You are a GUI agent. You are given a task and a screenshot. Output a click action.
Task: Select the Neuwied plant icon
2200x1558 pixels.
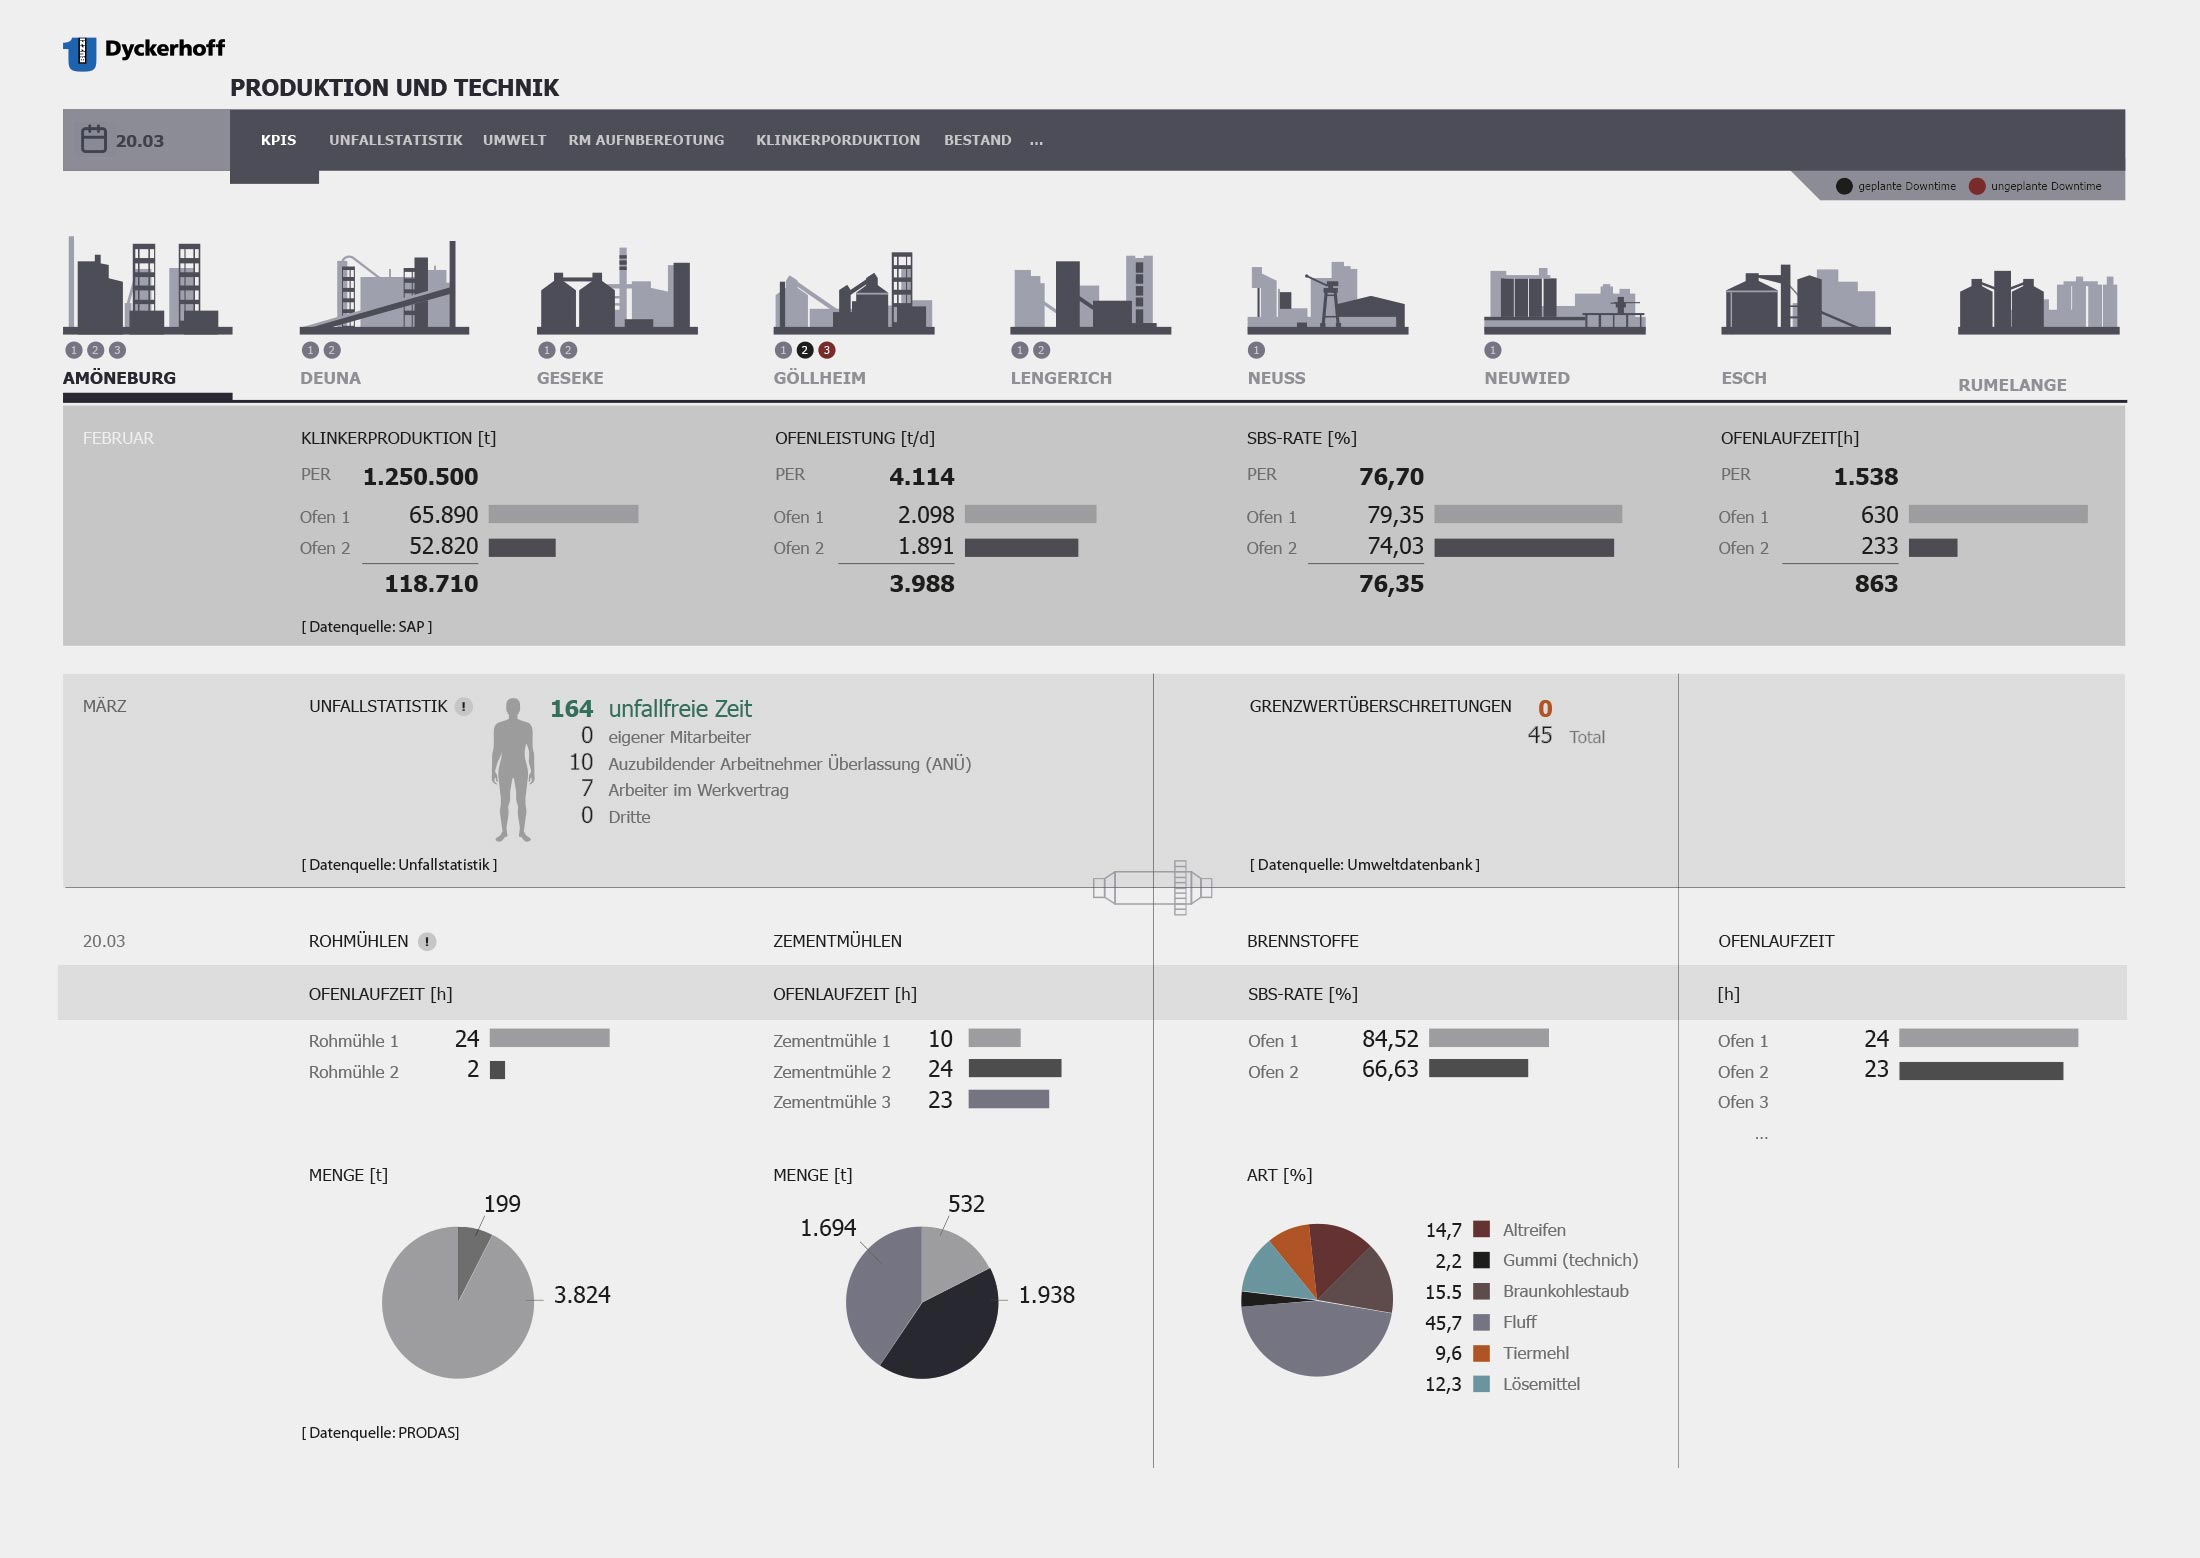(1564, 300)
